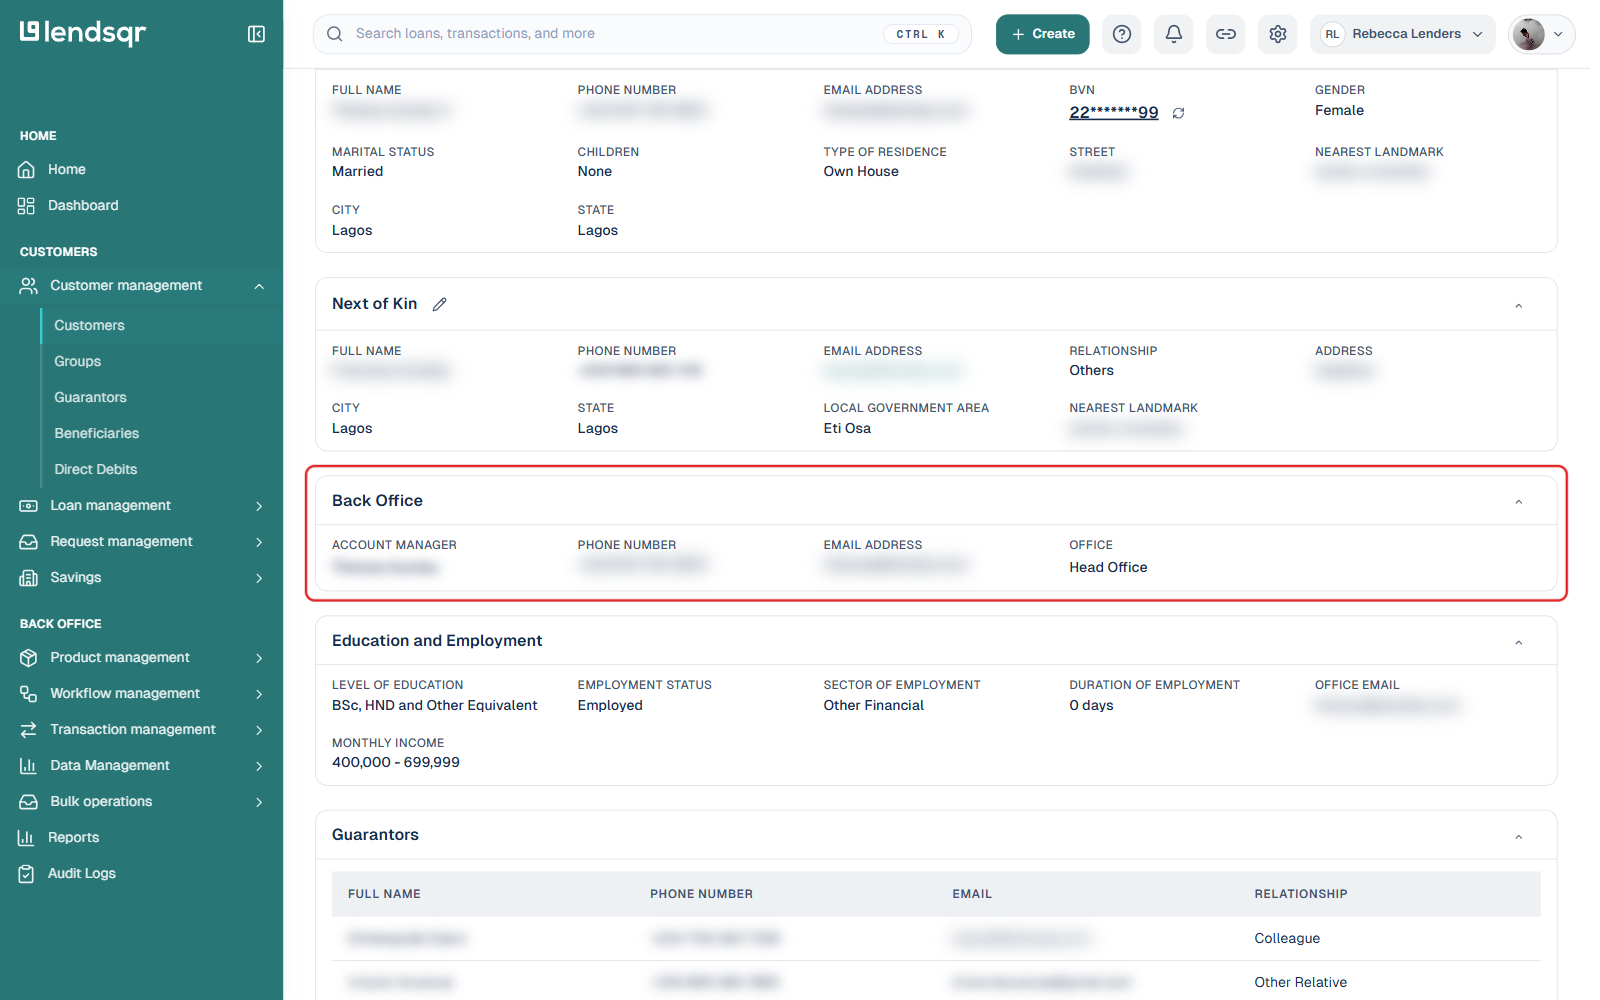Viewport: 1600px width, 1000px height.
Task: Collapse Customer management submenu chevron
Action: coord(259,286)
